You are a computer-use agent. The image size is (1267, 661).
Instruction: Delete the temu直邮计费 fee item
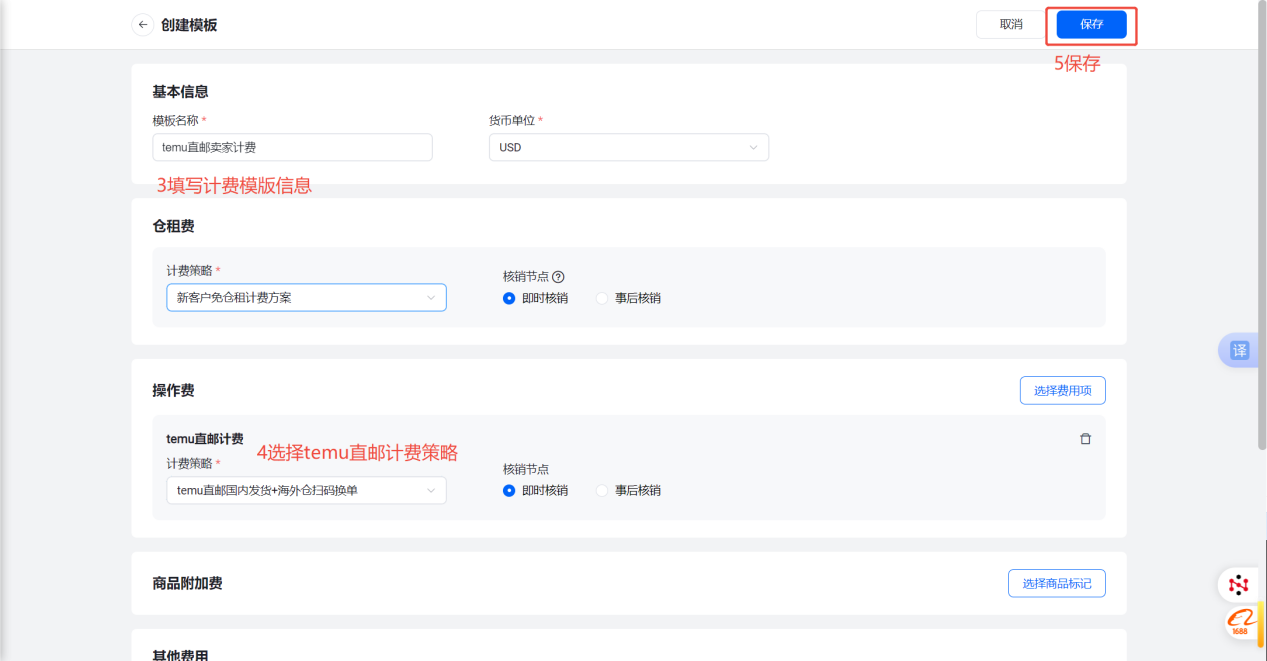[1085, 439]
